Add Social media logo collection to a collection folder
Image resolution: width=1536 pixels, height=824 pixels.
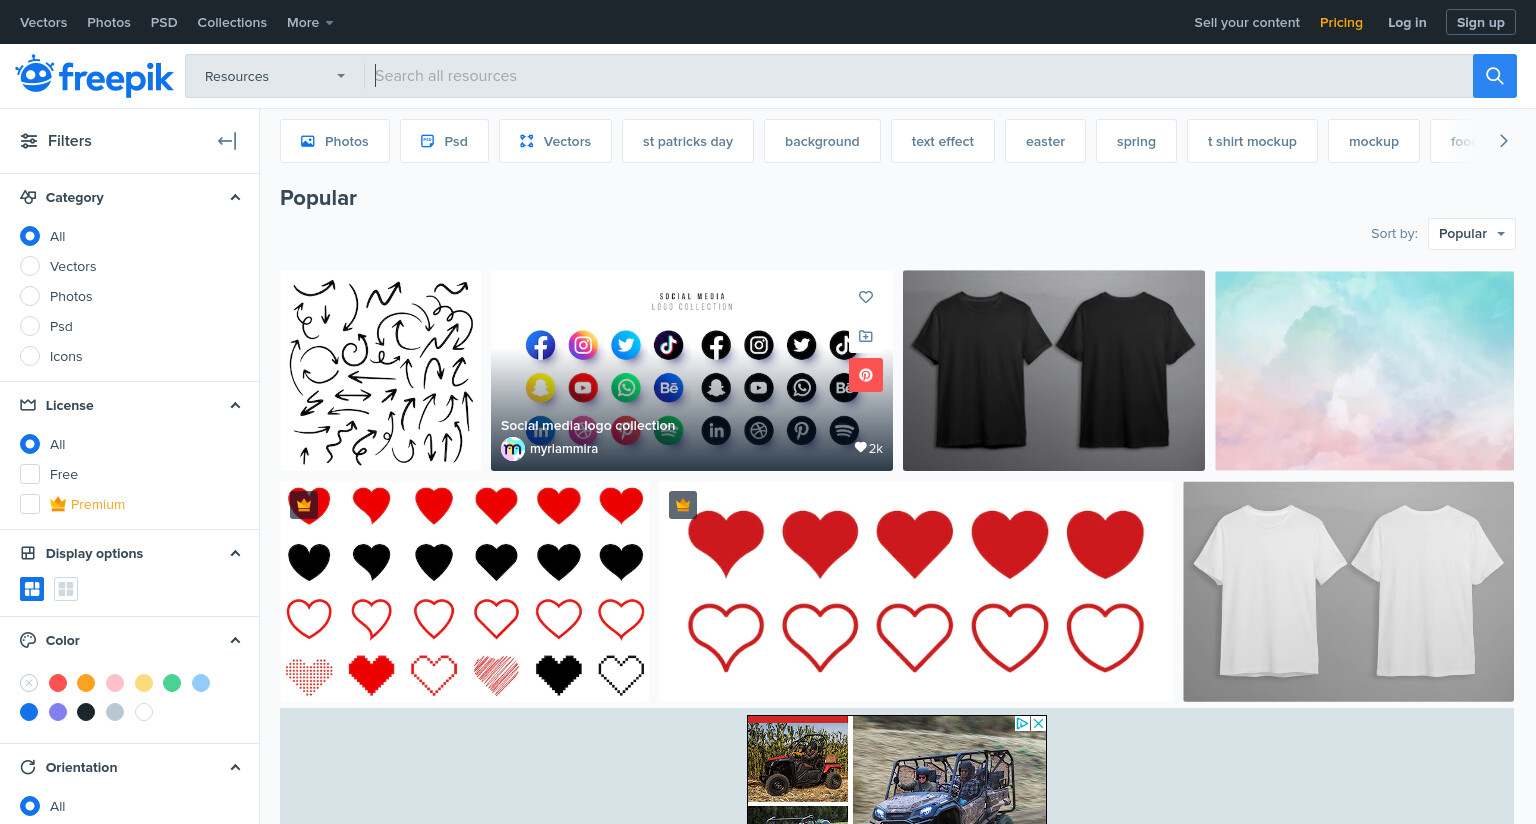[x=866, y=336]
